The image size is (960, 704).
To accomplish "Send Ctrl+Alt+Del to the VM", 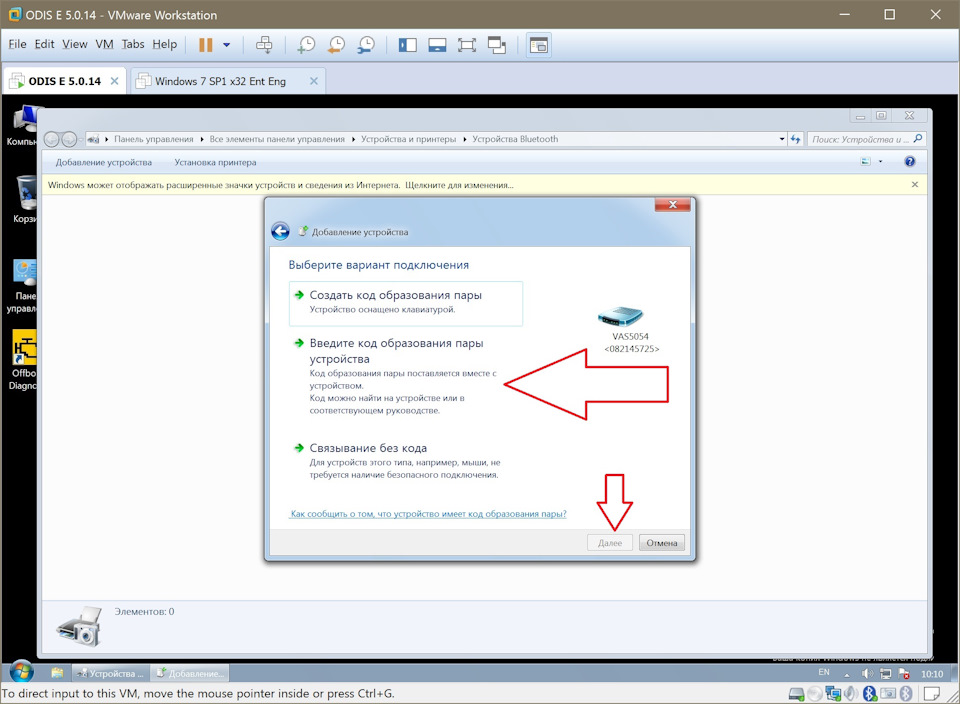I will (264, 45).
